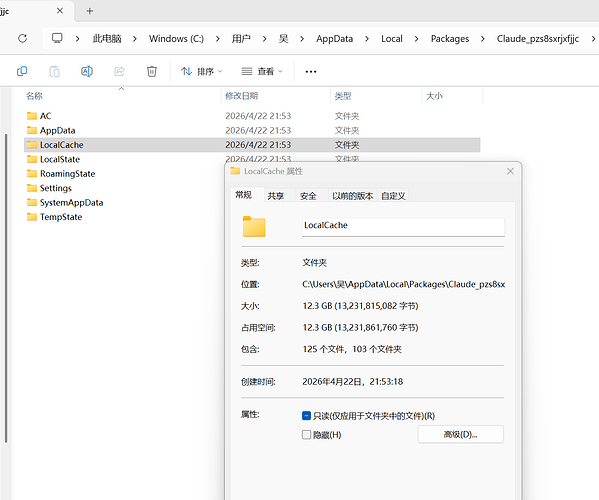The width and height of the screenshot is (599, 500).
Task: Open the sort (排序) dropdown
Action: pyautogui.click(x=202, y=71)
